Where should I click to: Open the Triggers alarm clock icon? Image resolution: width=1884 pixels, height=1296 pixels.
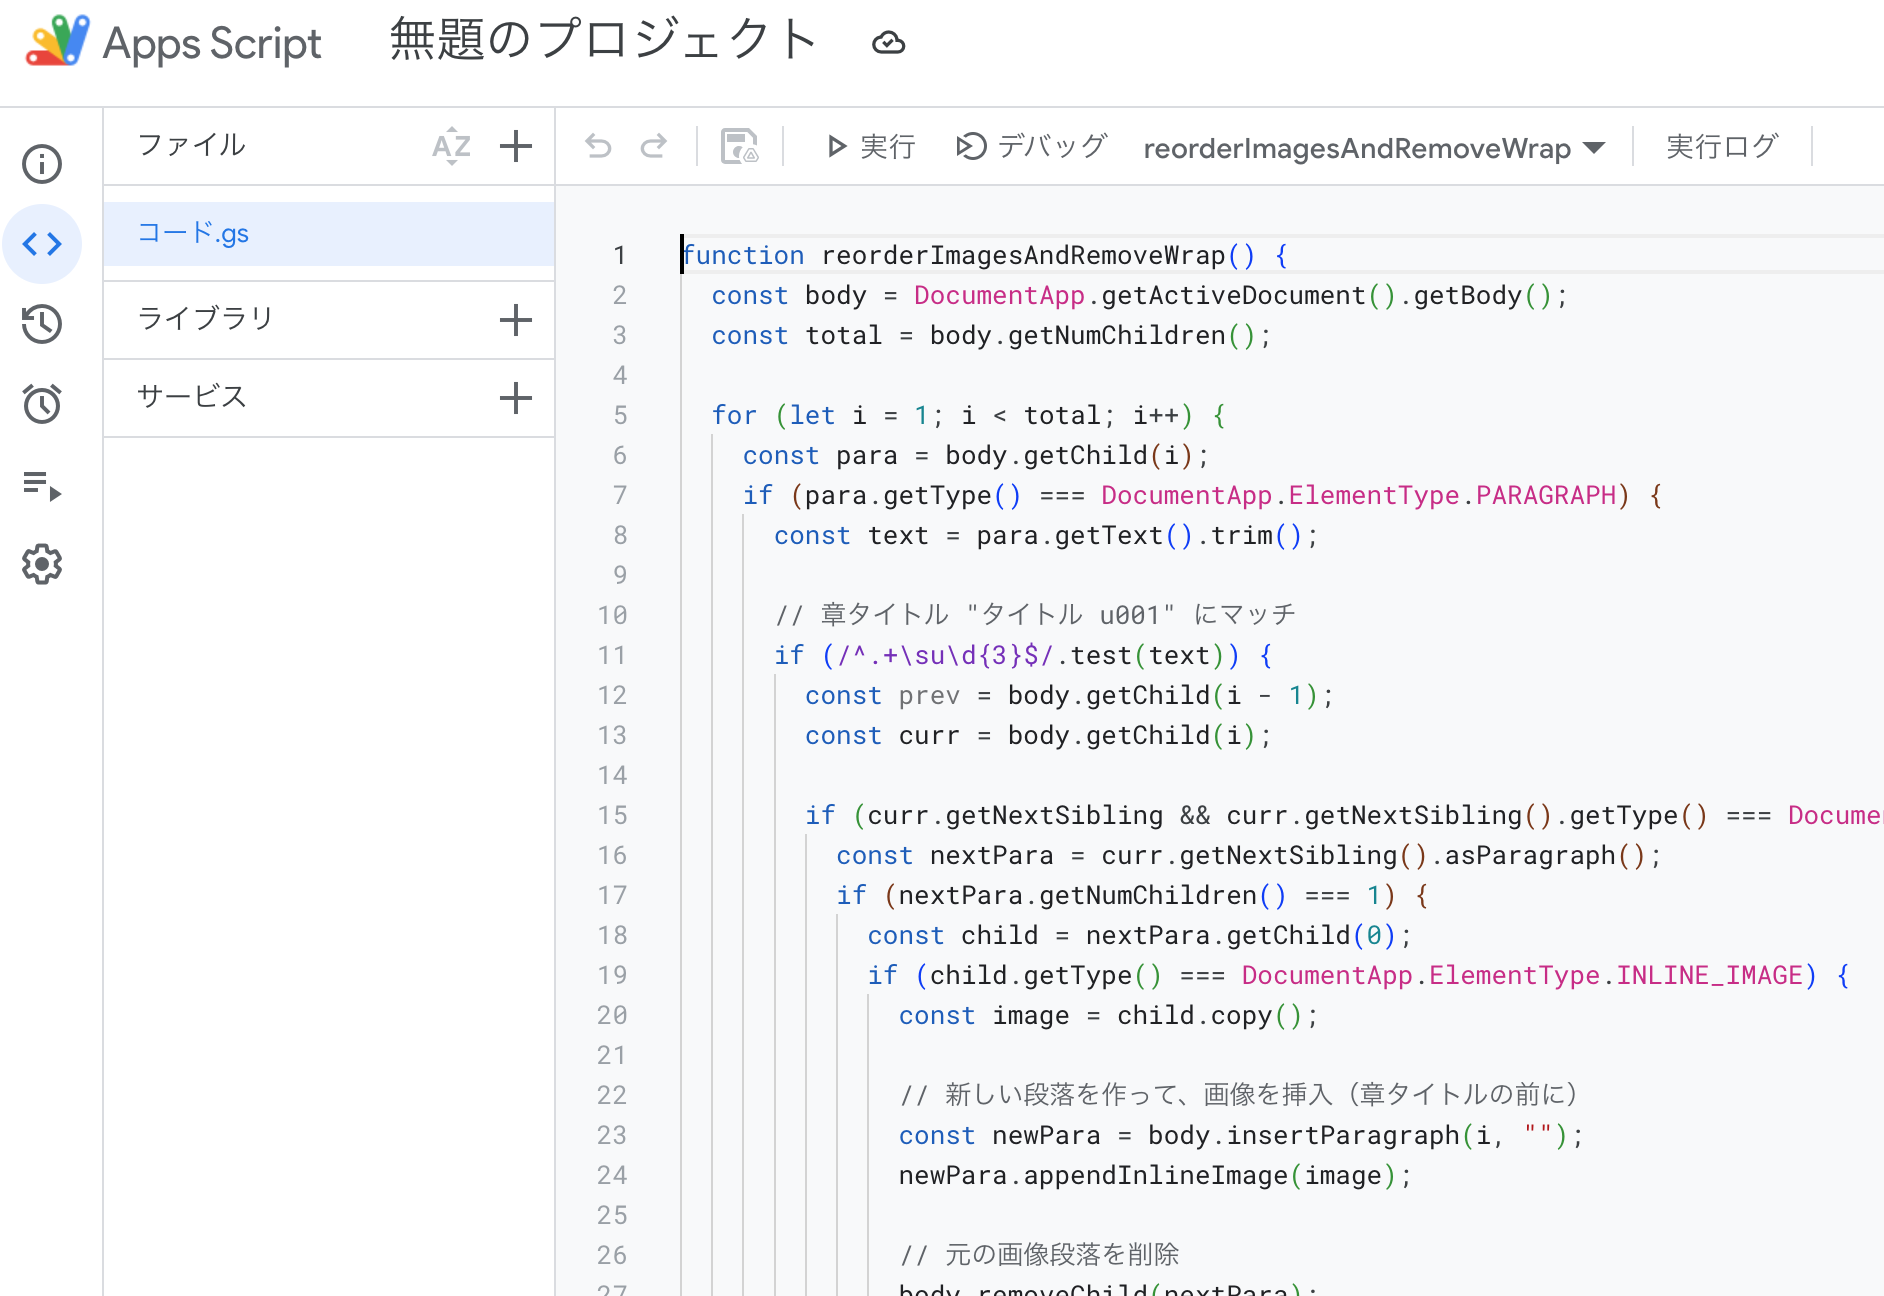[x=42, y=404]
